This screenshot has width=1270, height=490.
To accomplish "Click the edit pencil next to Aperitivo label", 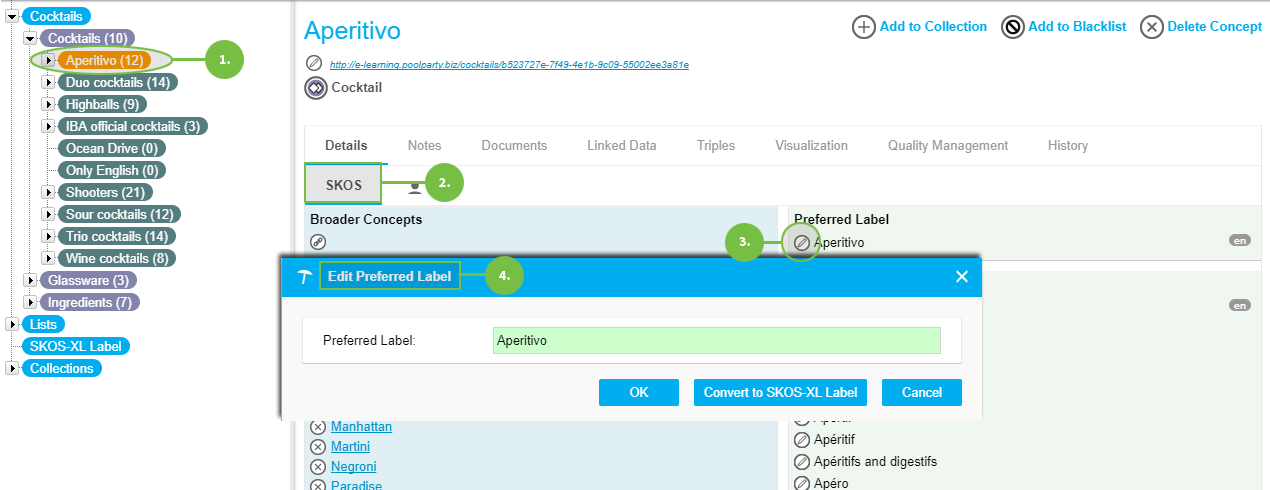I will point(802,242).
